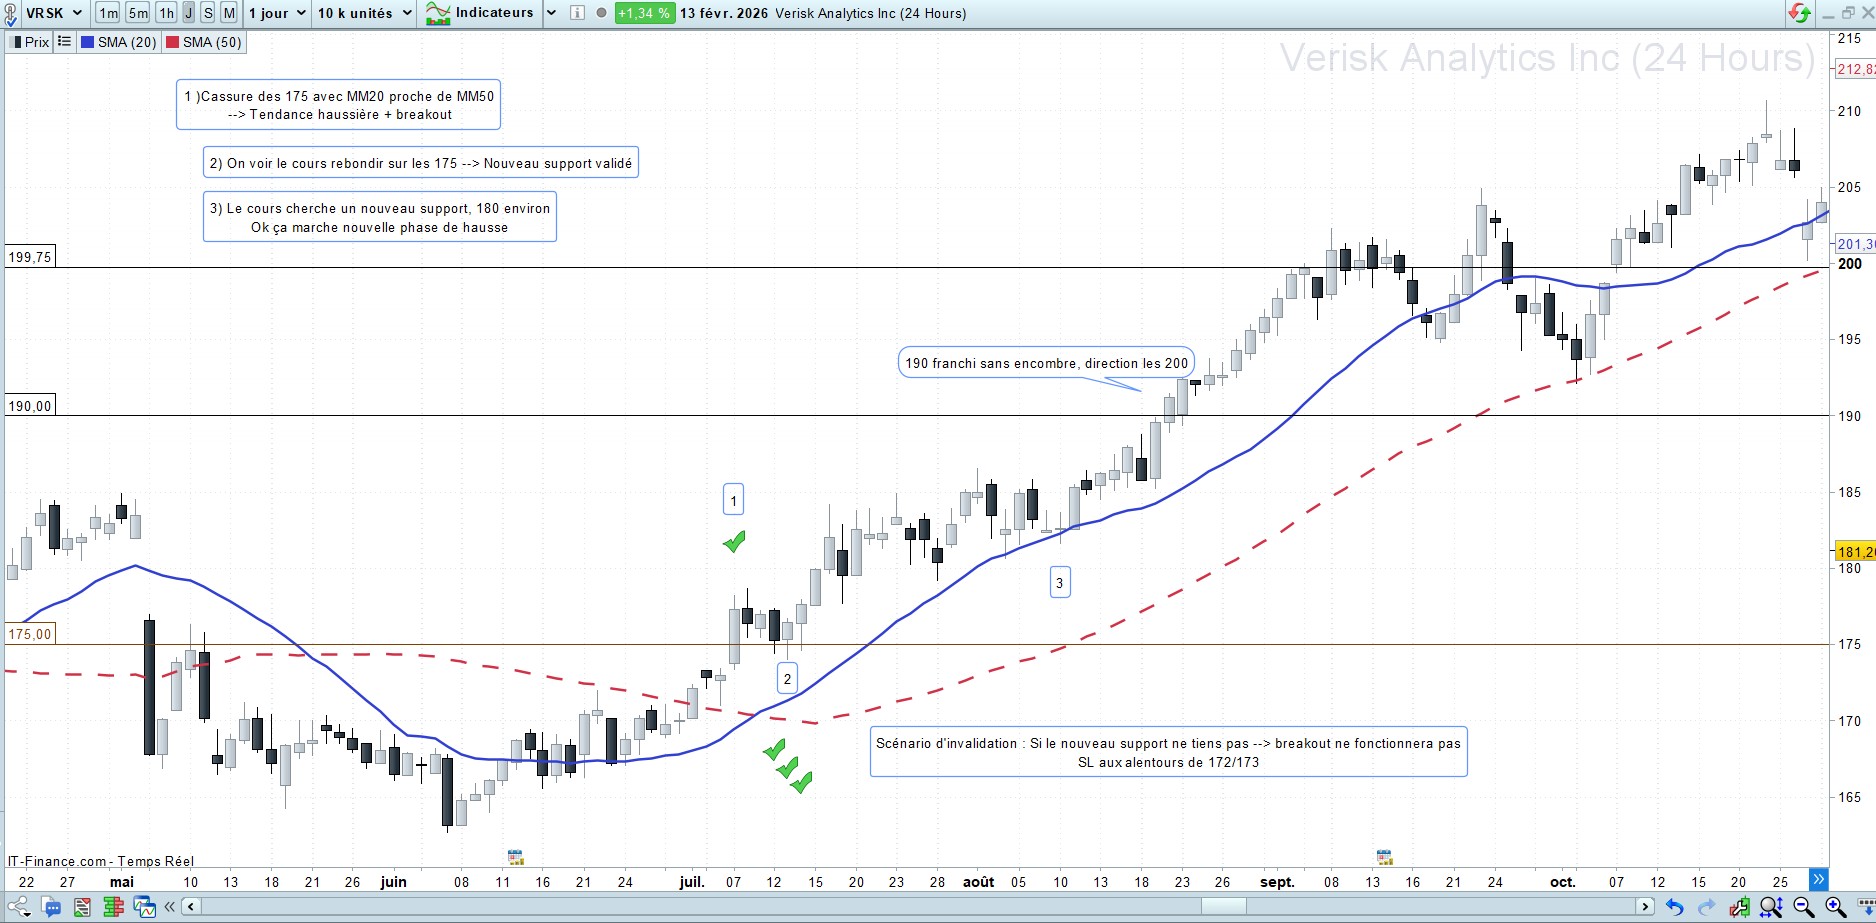The height and width of the screenshot is (923, 1876).
Task: Jump to latest bars with the blue double chevron
Action: click(x=1819, y=879)
